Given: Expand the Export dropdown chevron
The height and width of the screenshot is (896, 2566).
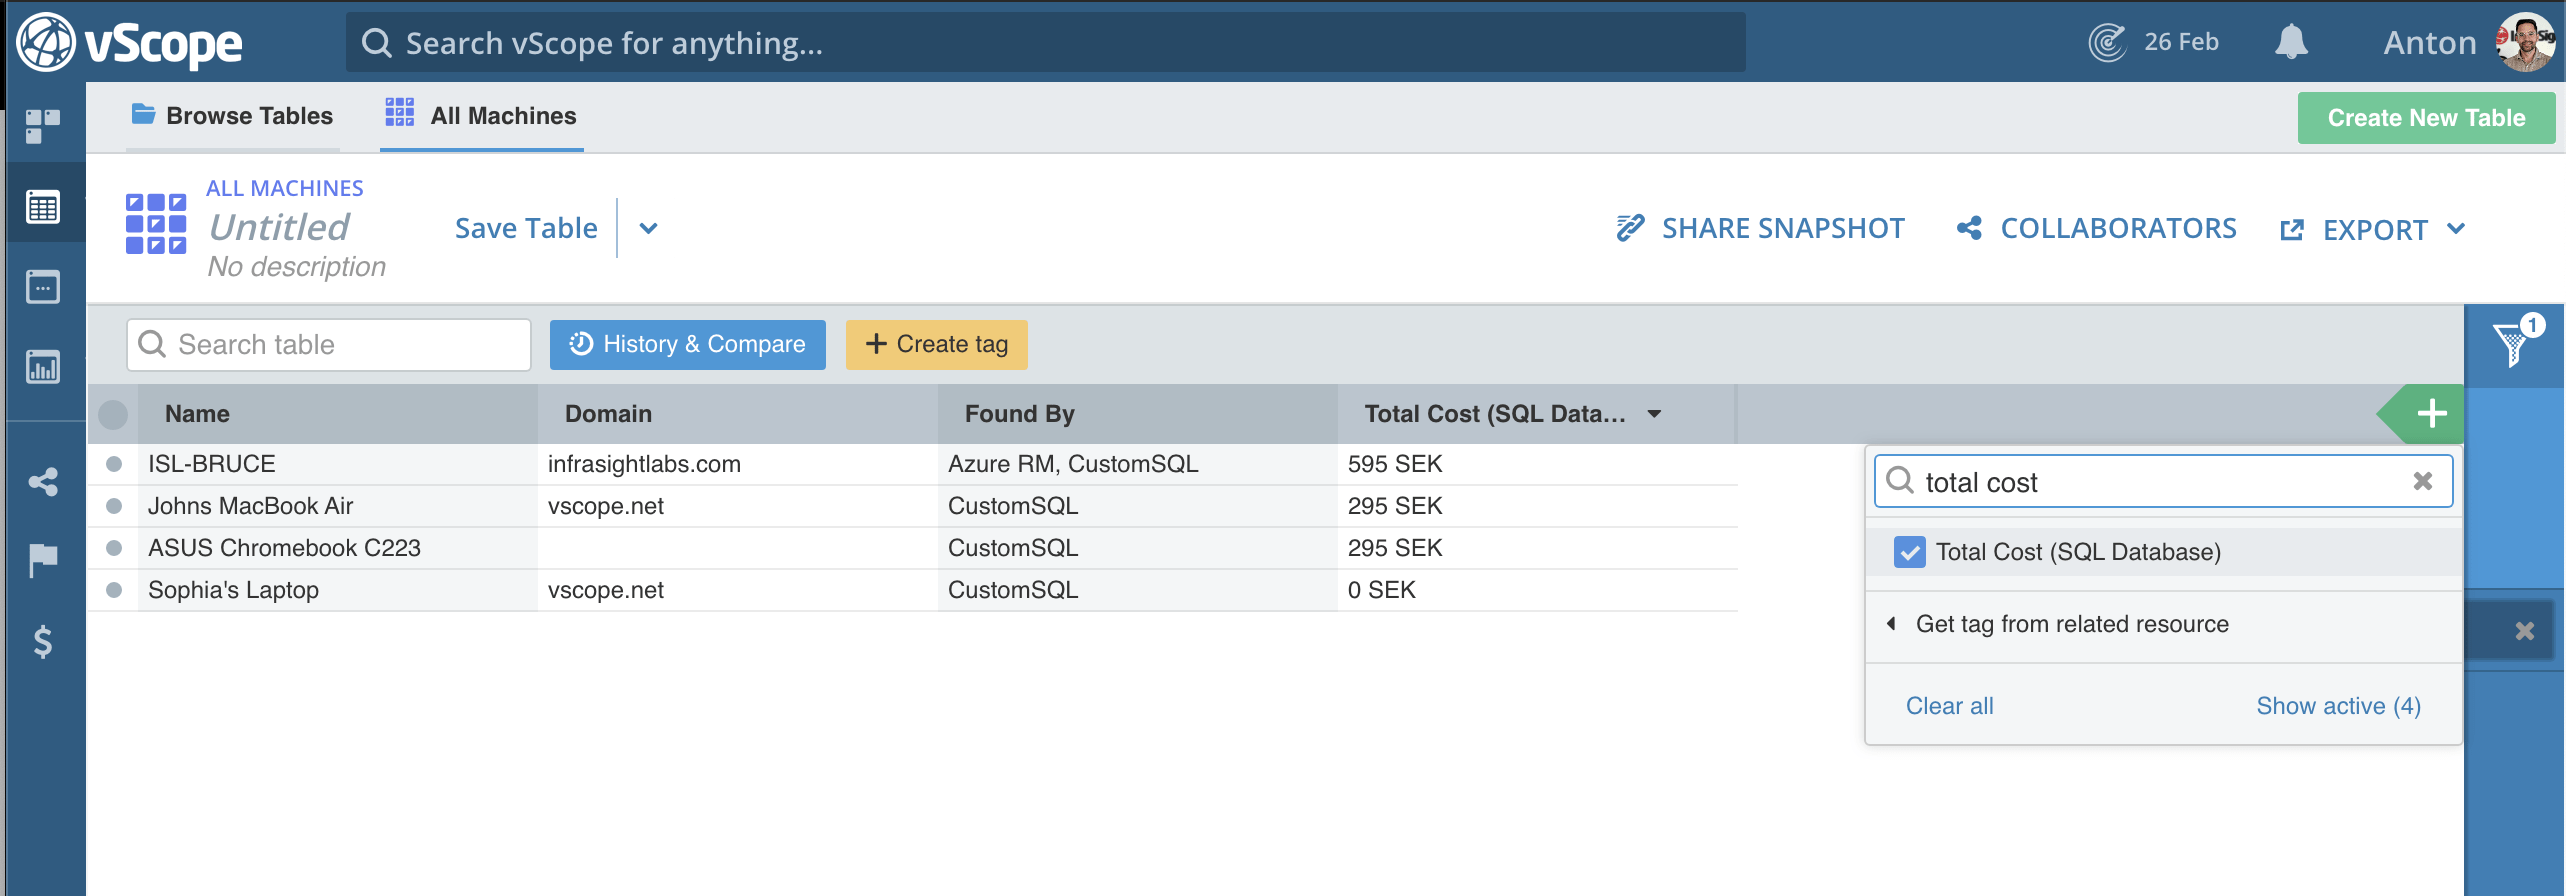Looking at the screenshot, I should tap(2456, 229).
